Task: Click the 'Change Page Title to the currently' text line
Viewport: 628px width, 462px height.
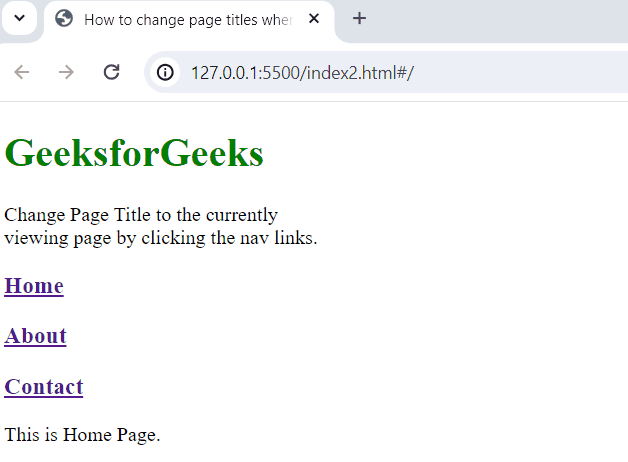Action: (140, 215)
